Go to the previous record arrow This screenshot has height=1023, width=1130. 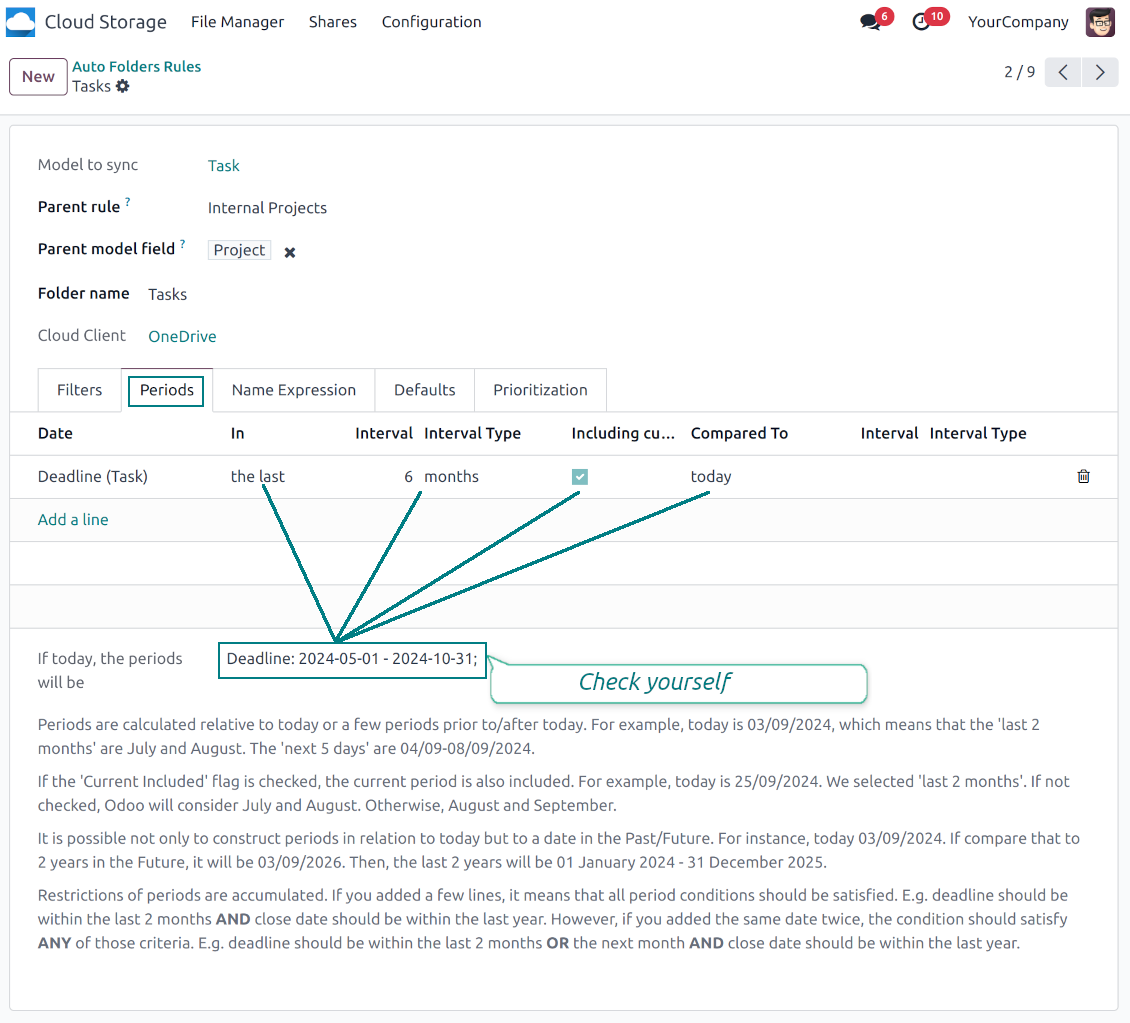[1063, 72]
